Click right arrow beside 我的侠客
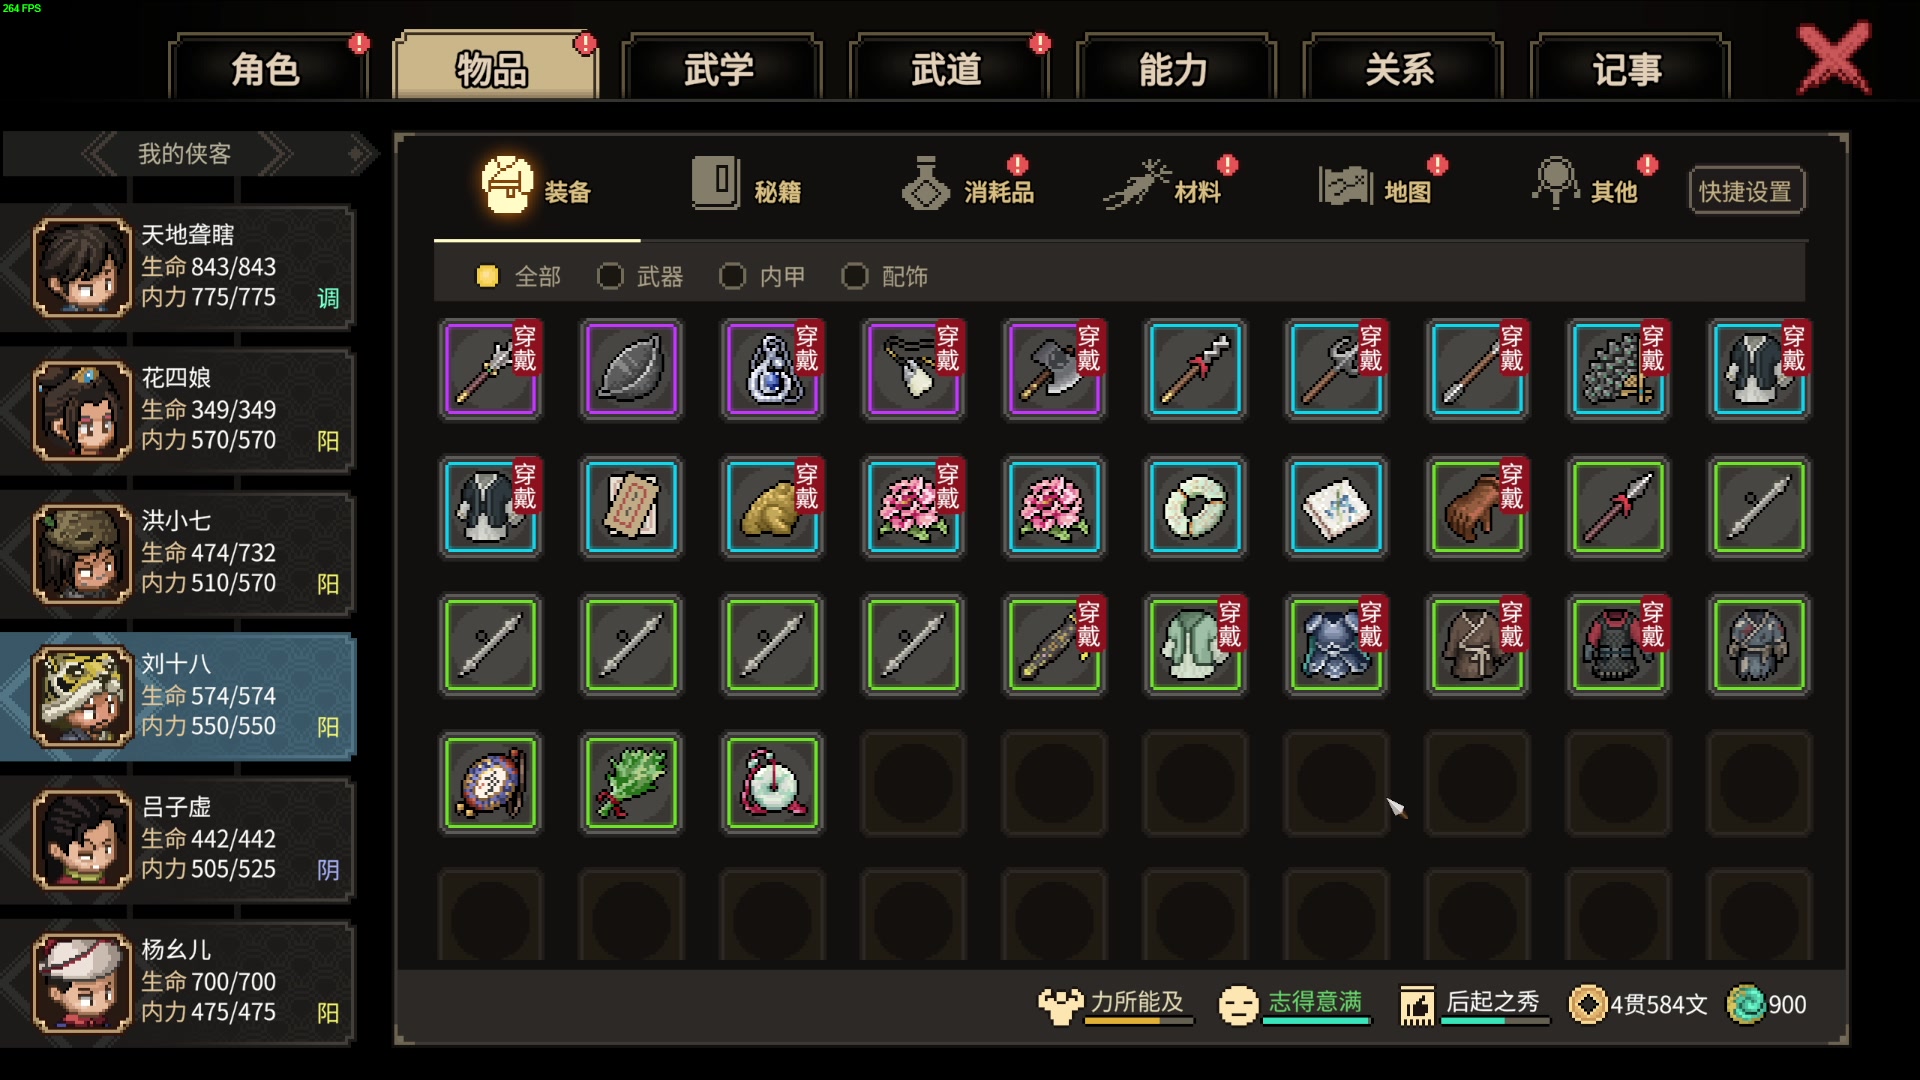The image size is (1920, 1080). click(x=274, y=154)
